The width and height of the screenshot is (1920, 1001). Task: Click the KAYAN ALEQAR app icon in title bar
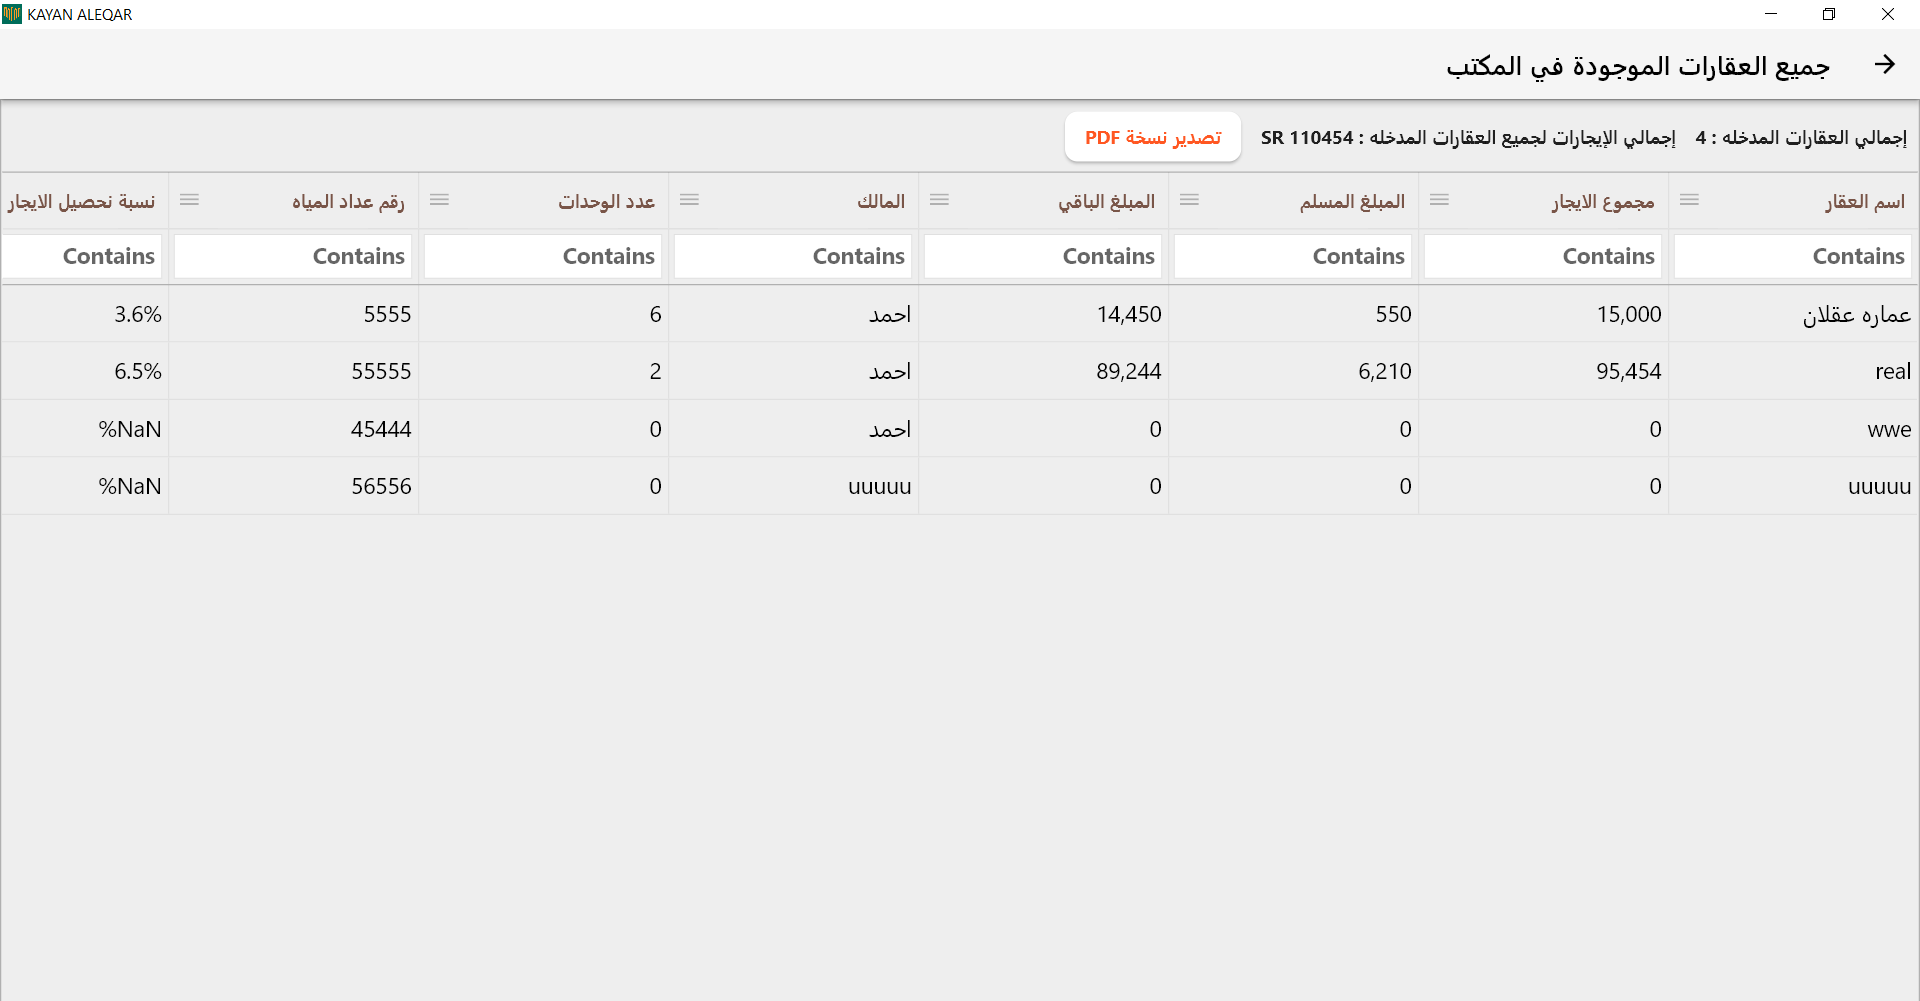point(12,14)
